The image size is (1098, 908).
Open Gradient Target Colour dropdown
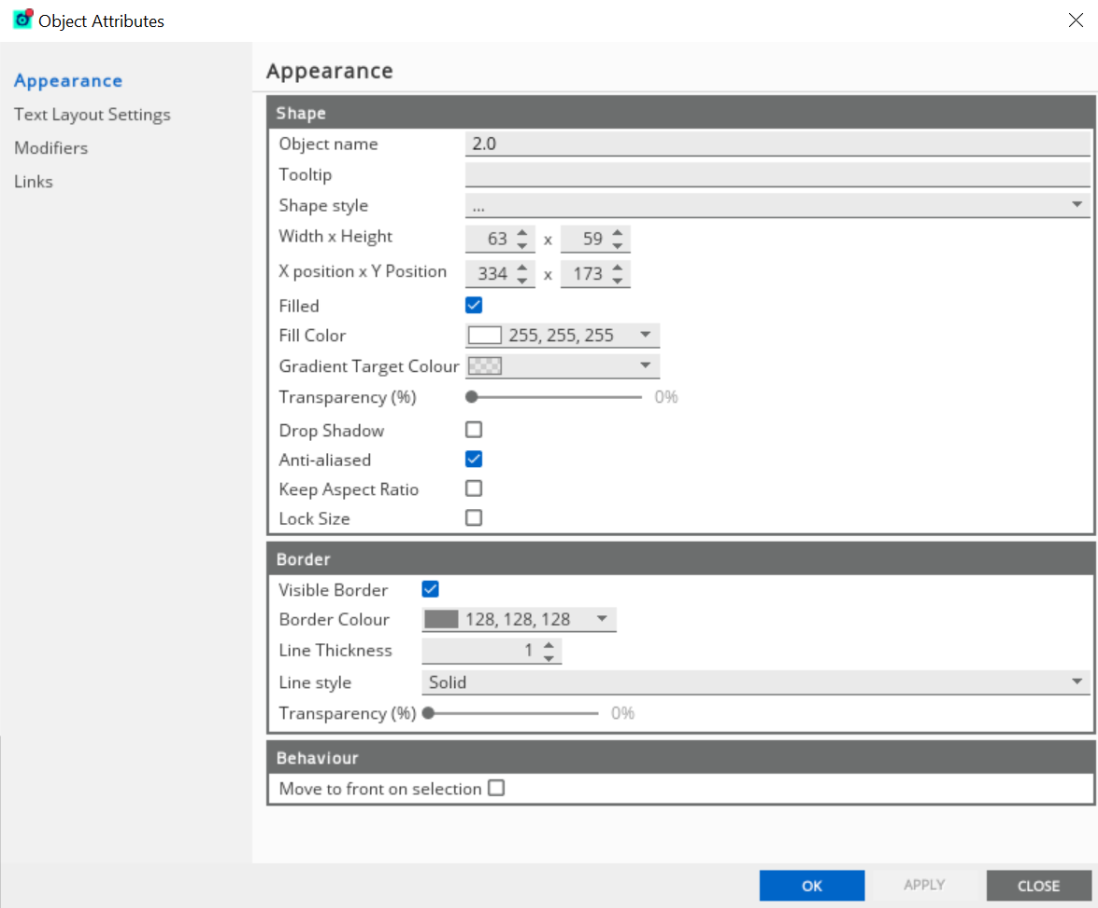[x=645, y=366]
